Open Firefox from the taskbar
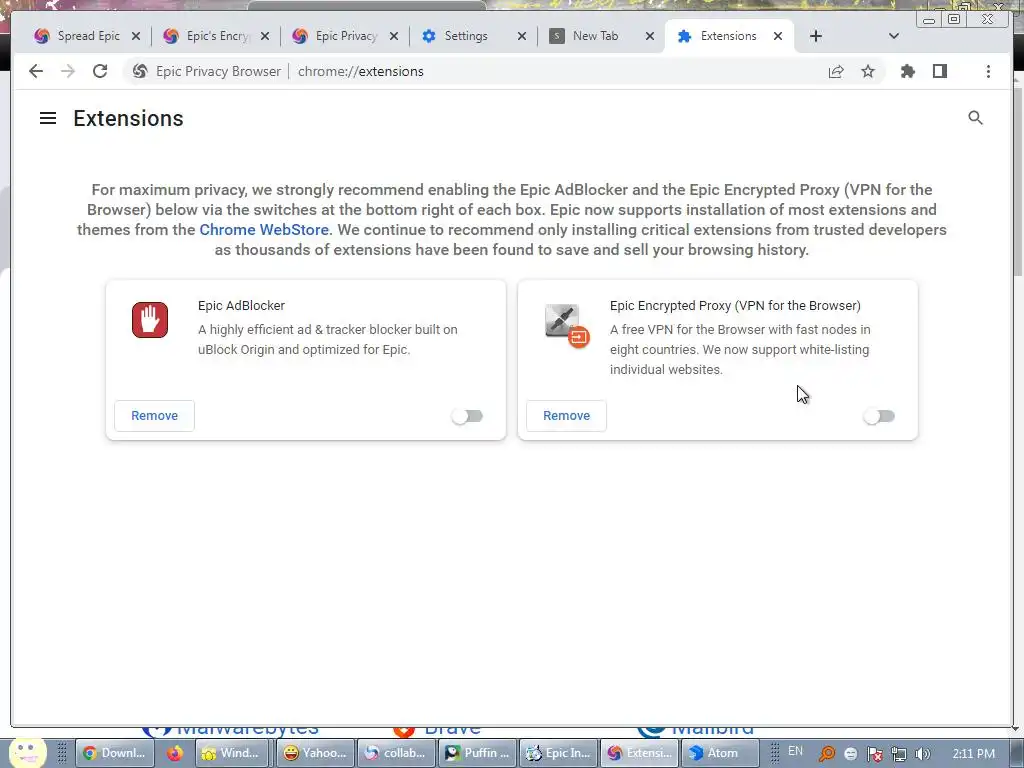Screen dimensions: 1024x768 pyautogui.click(x=174, y=753)
